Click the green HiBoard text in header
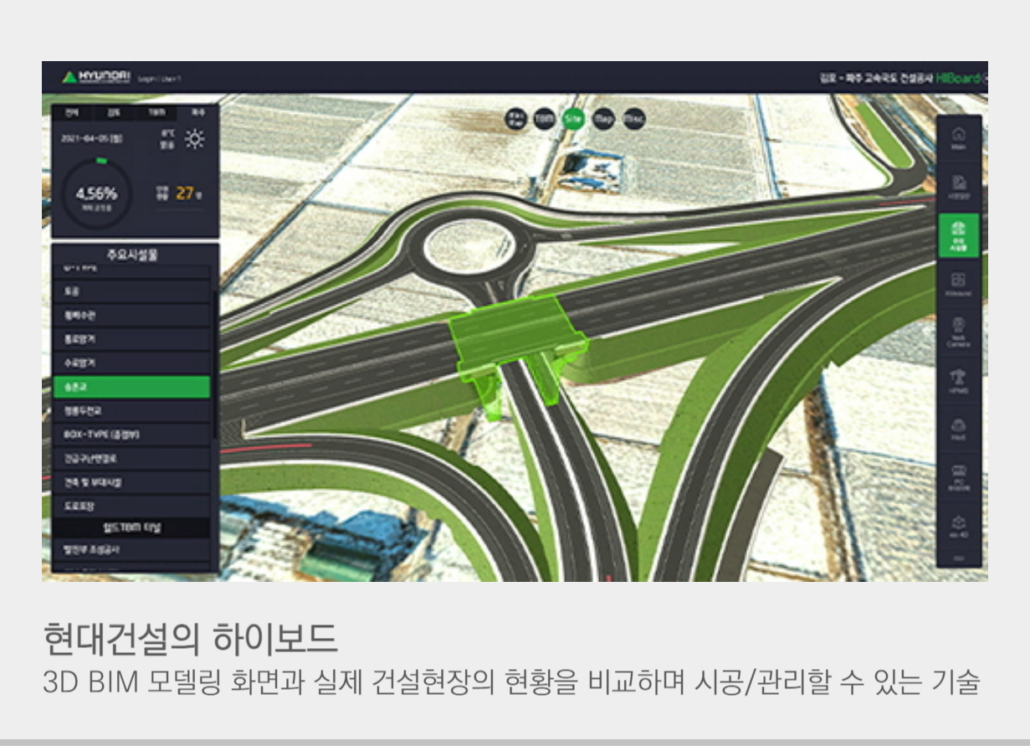Viewport: 1030px width, 746px height. (960, 78)
